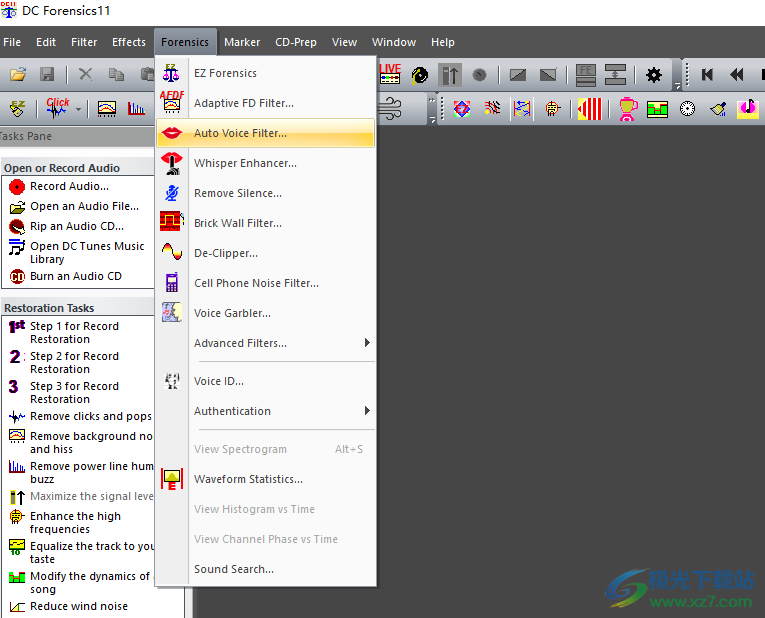
Task: Open the Auto Voice Filter lips icon
Action: click(x=172, y=133)
